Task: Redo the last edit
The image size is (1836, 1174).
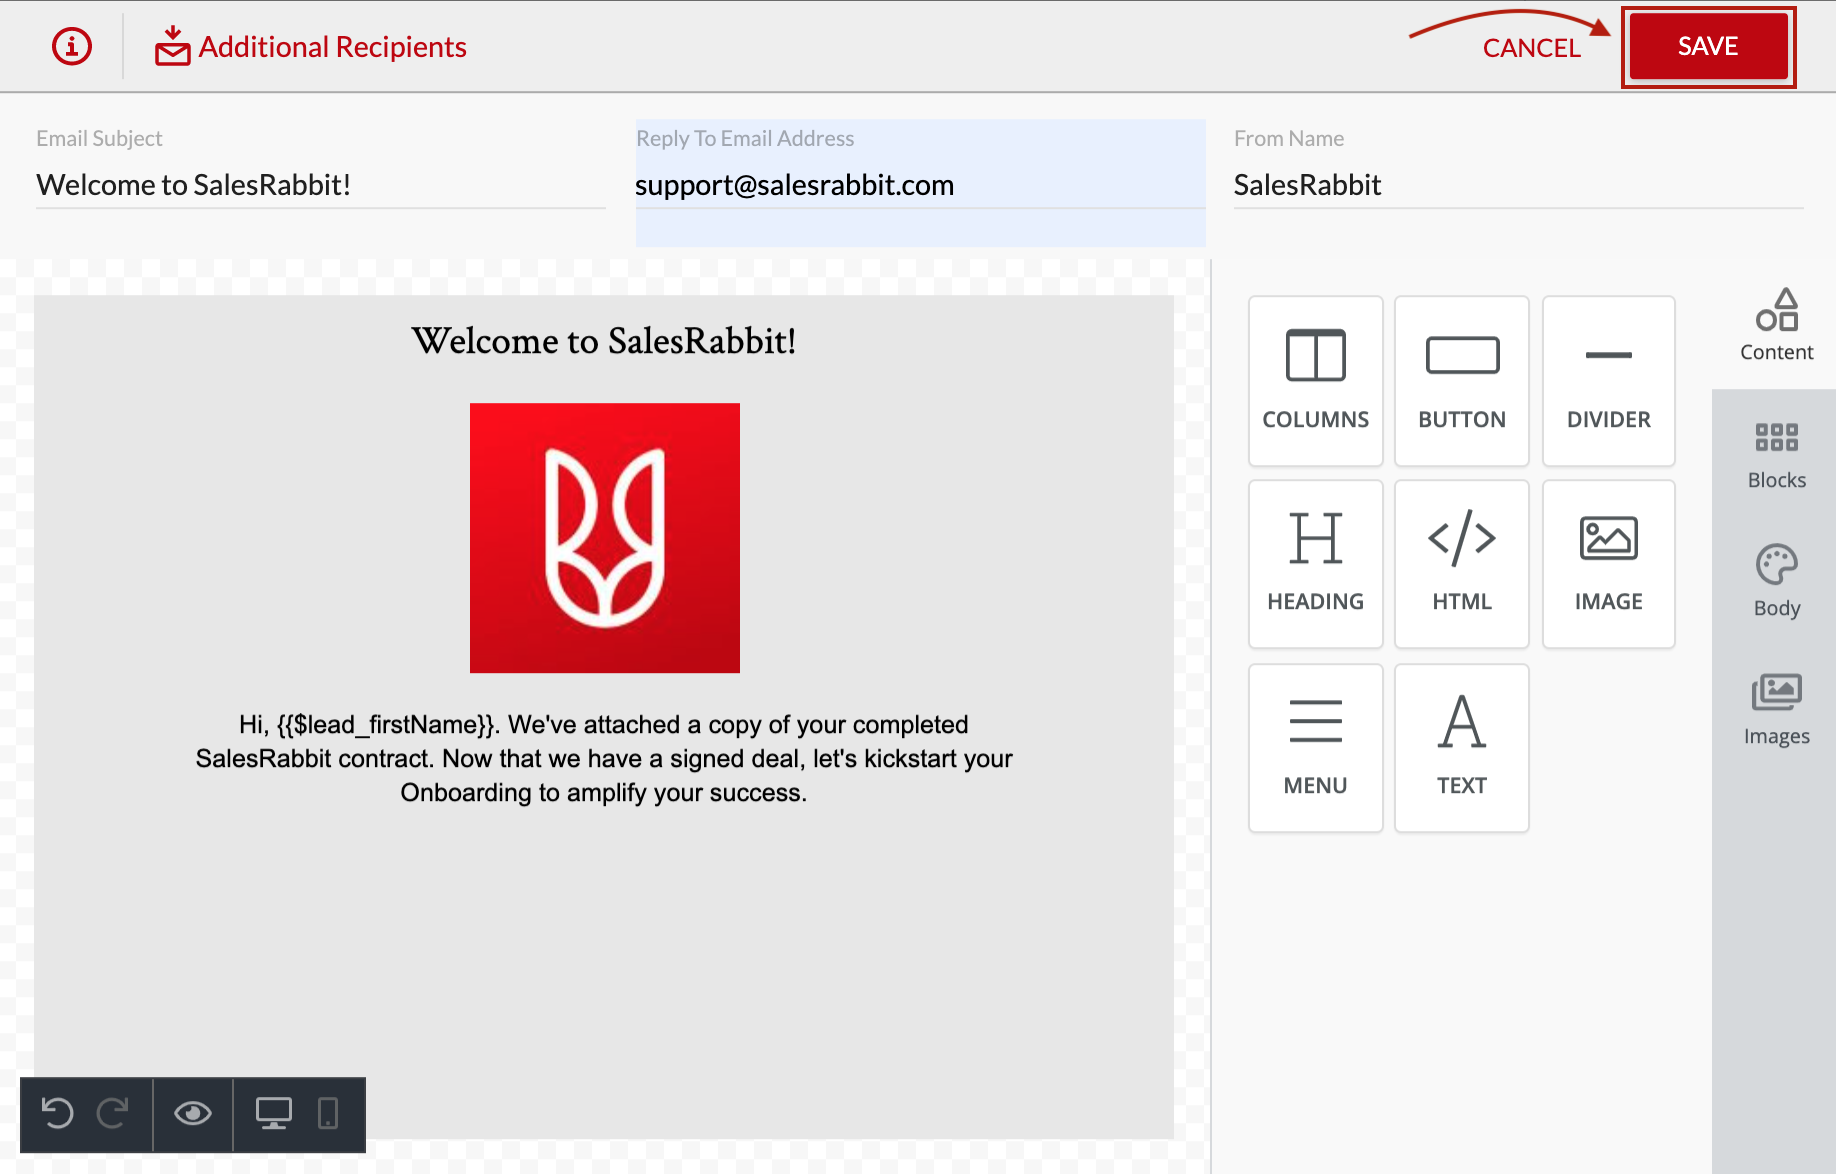Action: pyautogui.click(x=112, y=1113)
